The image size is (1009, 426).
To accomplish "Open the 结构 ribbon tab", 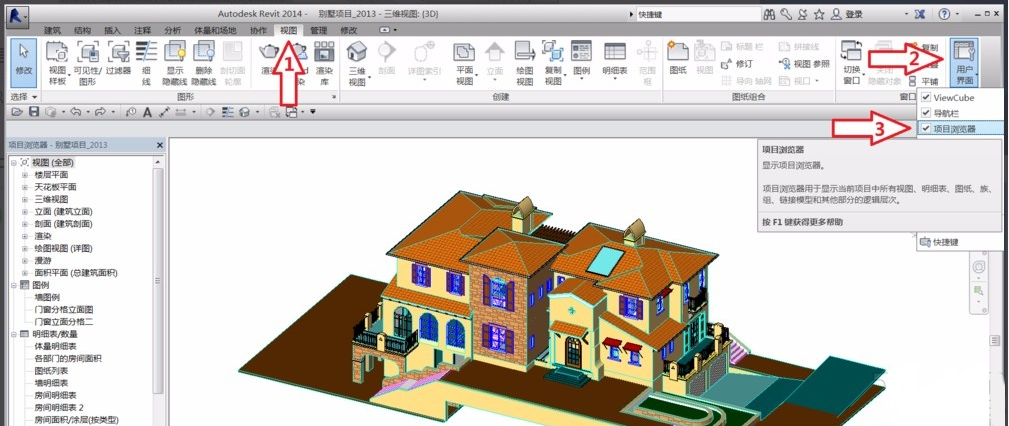I will point(82,30).
